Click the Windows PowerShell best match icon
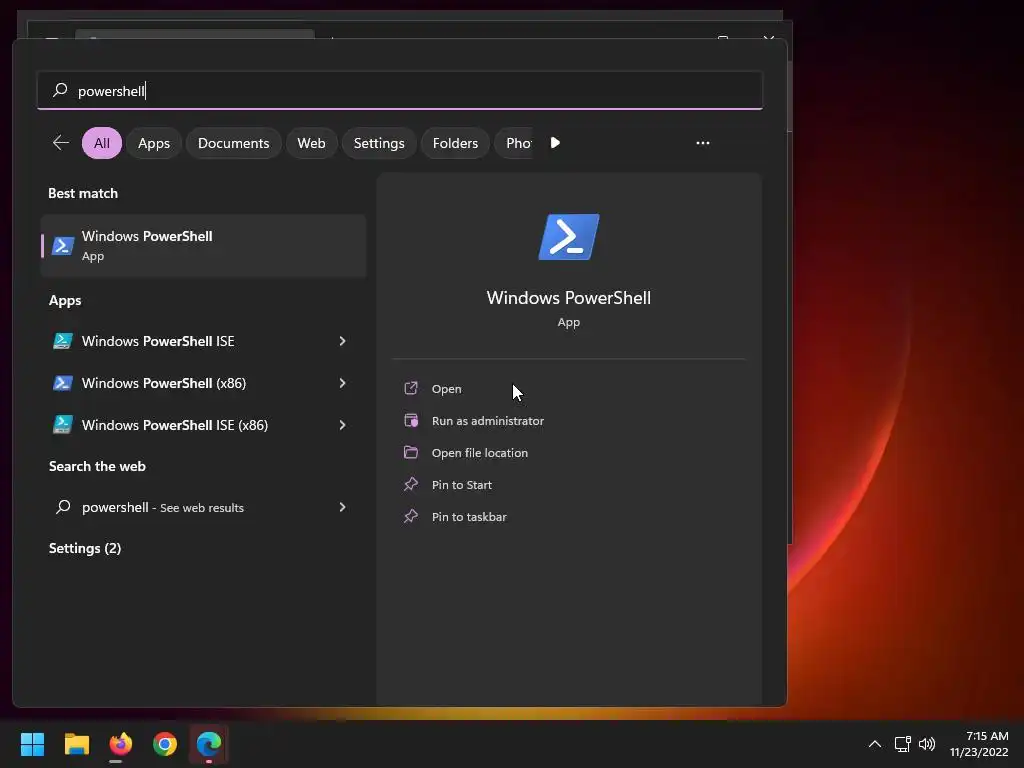This screenshot has width=1024, height=768. point(63,246)
